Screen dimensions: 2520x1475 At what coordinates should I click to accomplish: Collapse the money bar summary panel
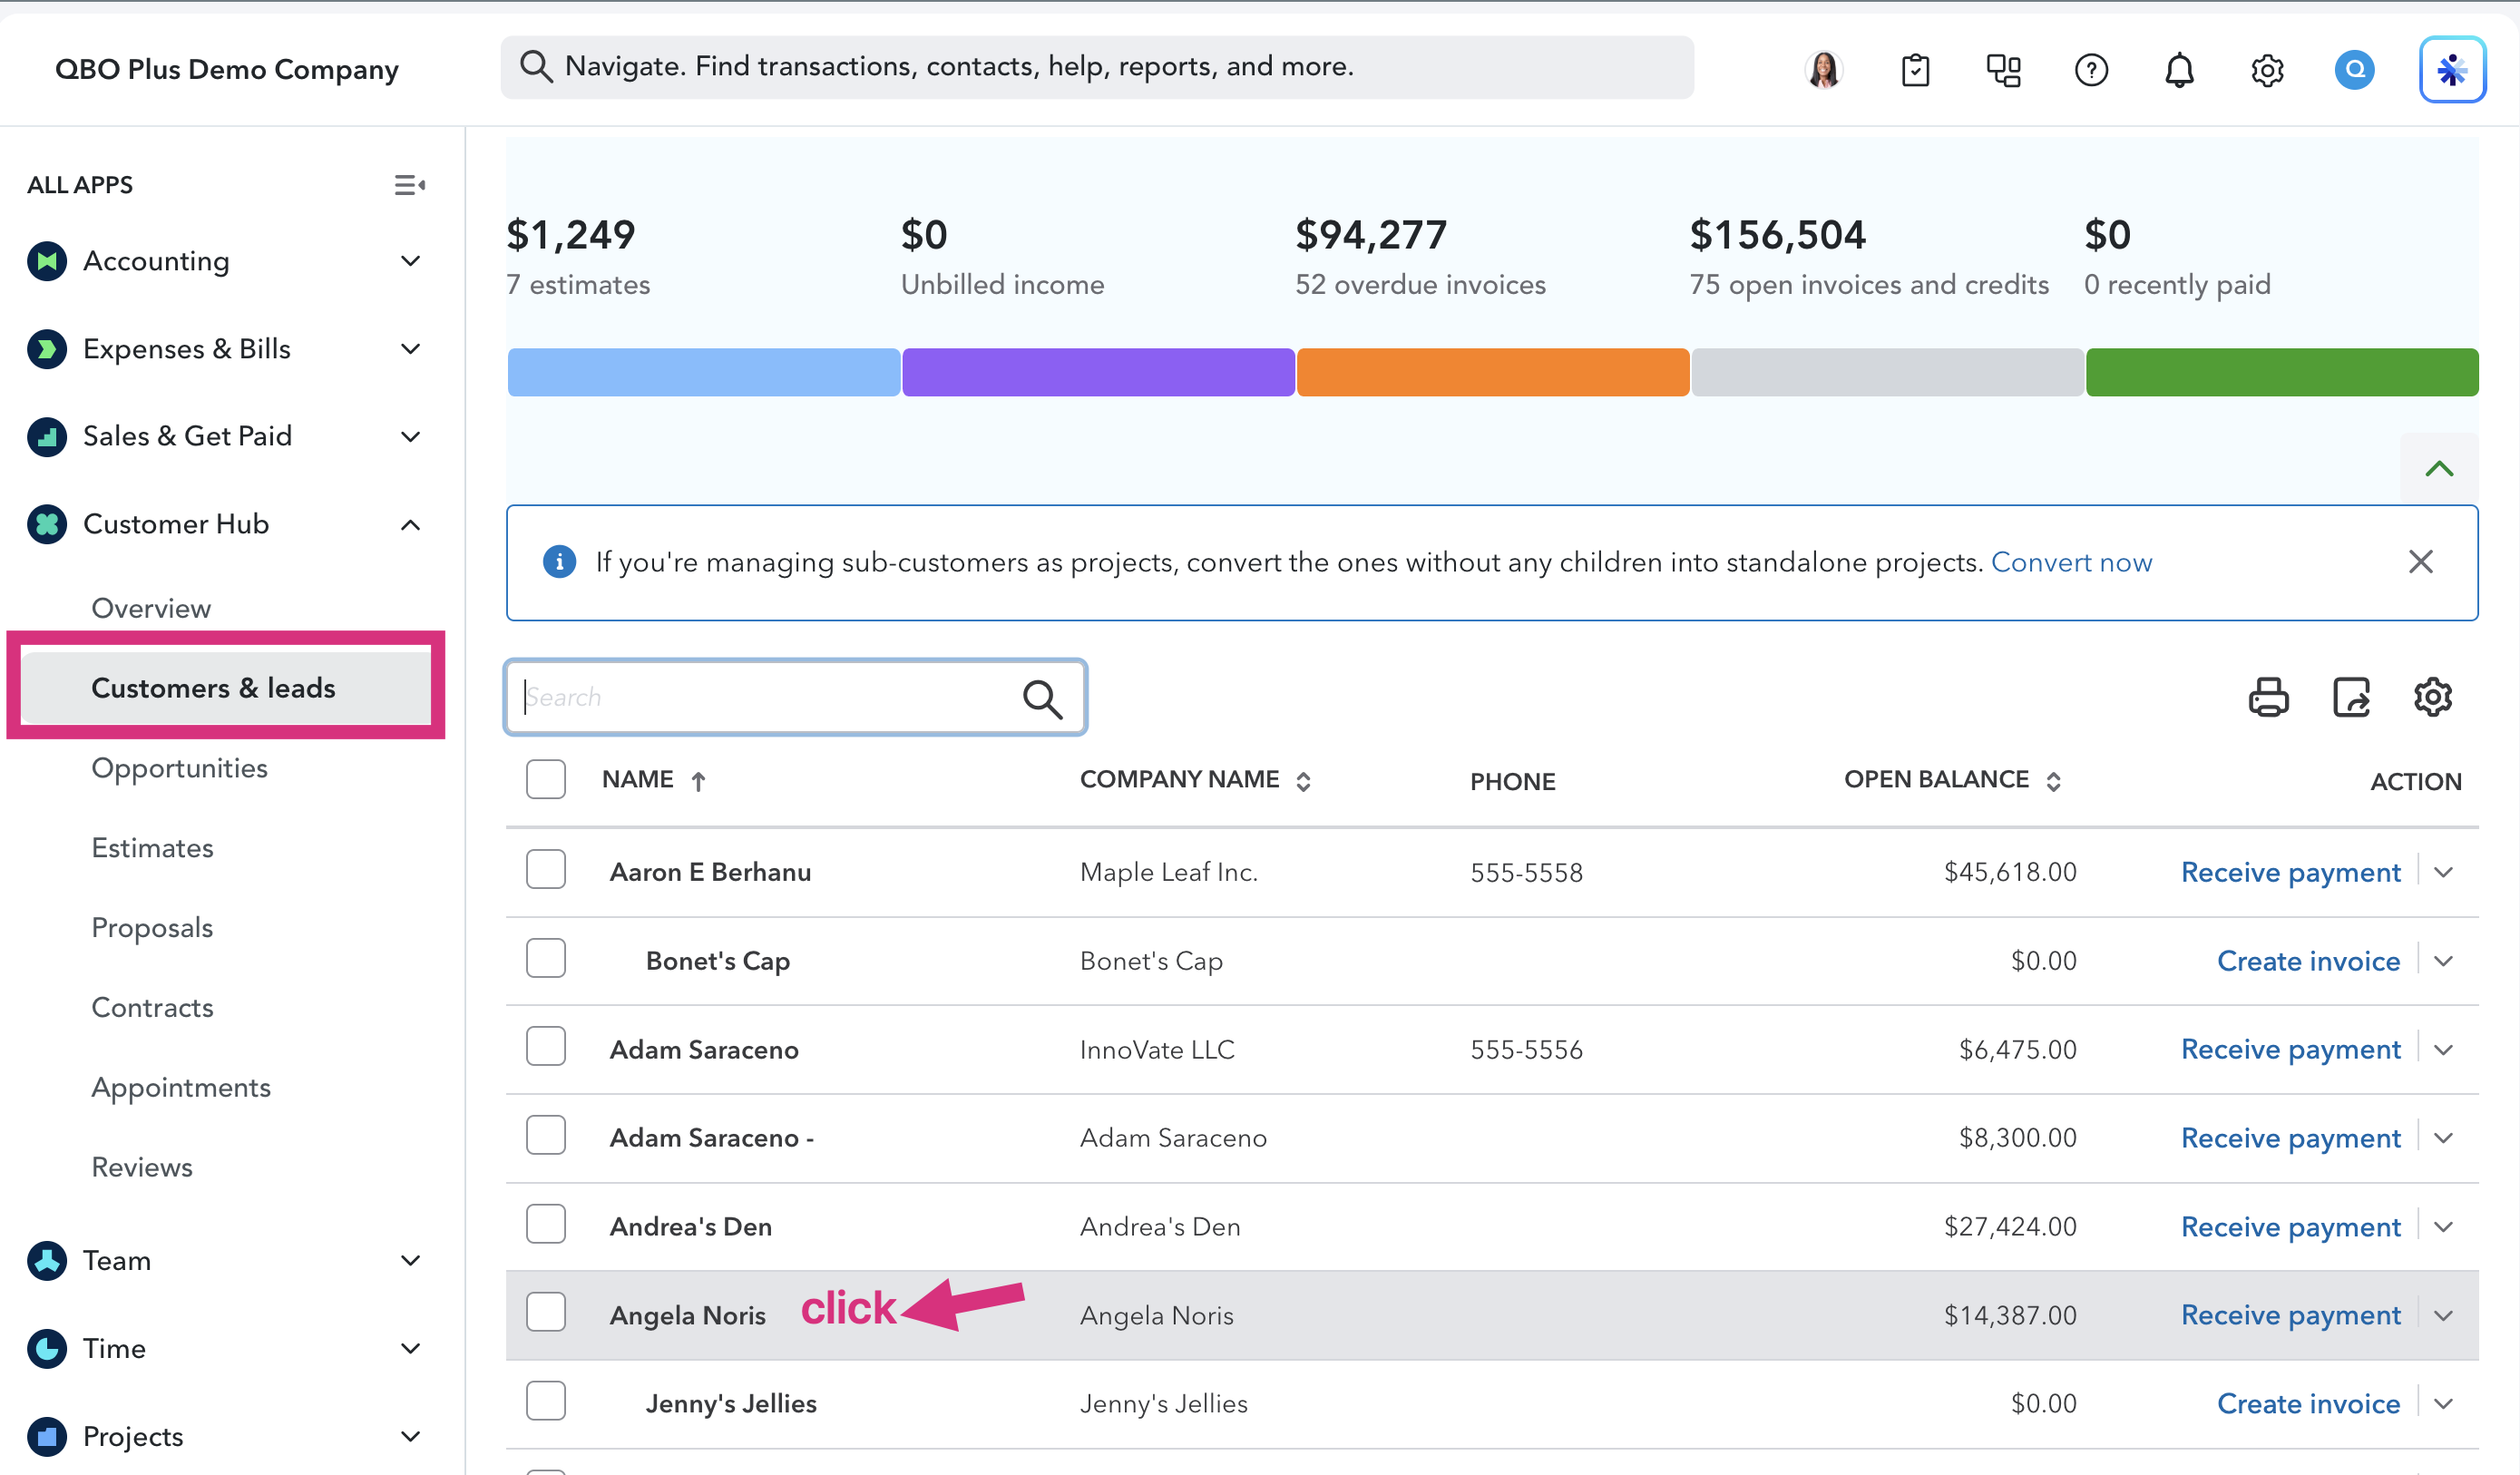[2439, 469]
